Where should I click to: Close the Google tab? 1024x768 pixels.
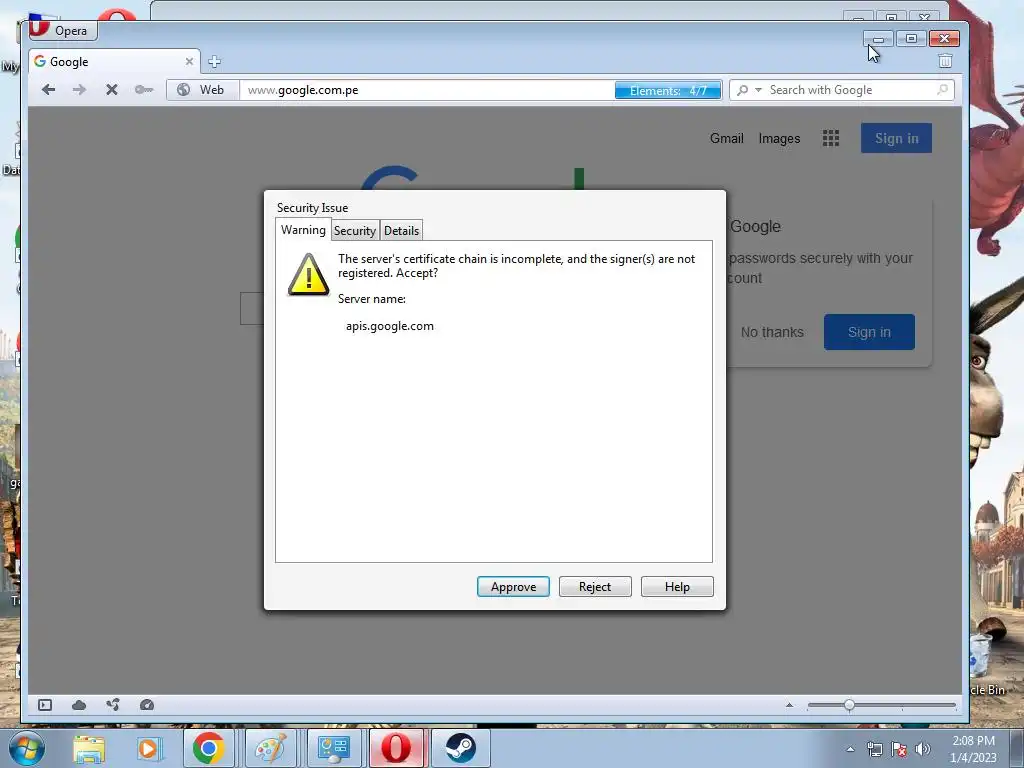[189, 61]
